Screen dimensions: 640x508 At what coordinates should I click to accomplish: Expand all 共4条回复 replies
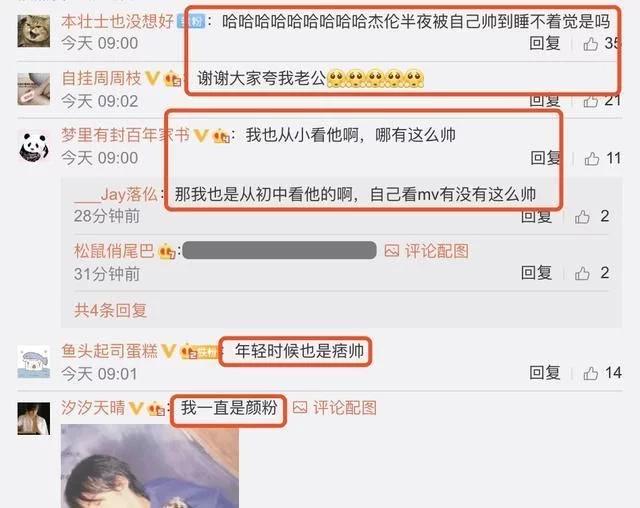tap(110, 311)
